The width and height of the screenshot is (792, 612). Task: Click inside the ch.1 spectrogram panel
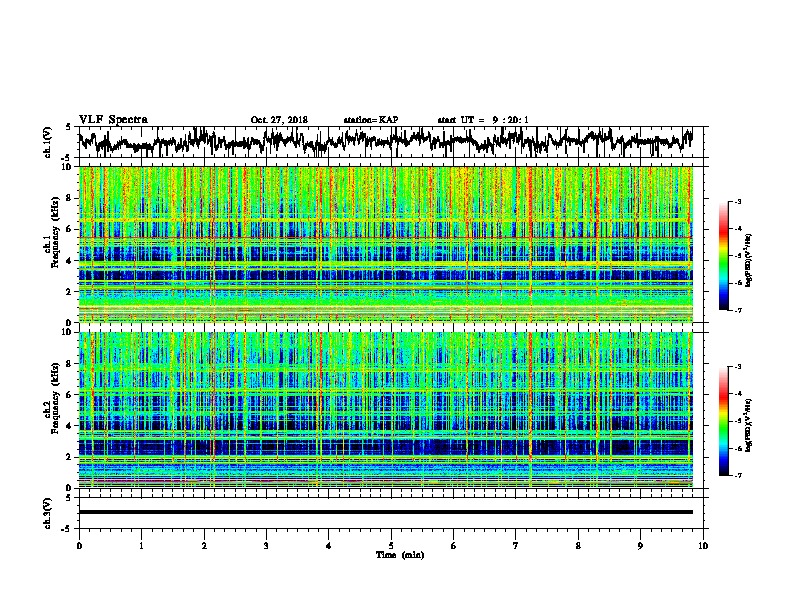coord(386,244)
